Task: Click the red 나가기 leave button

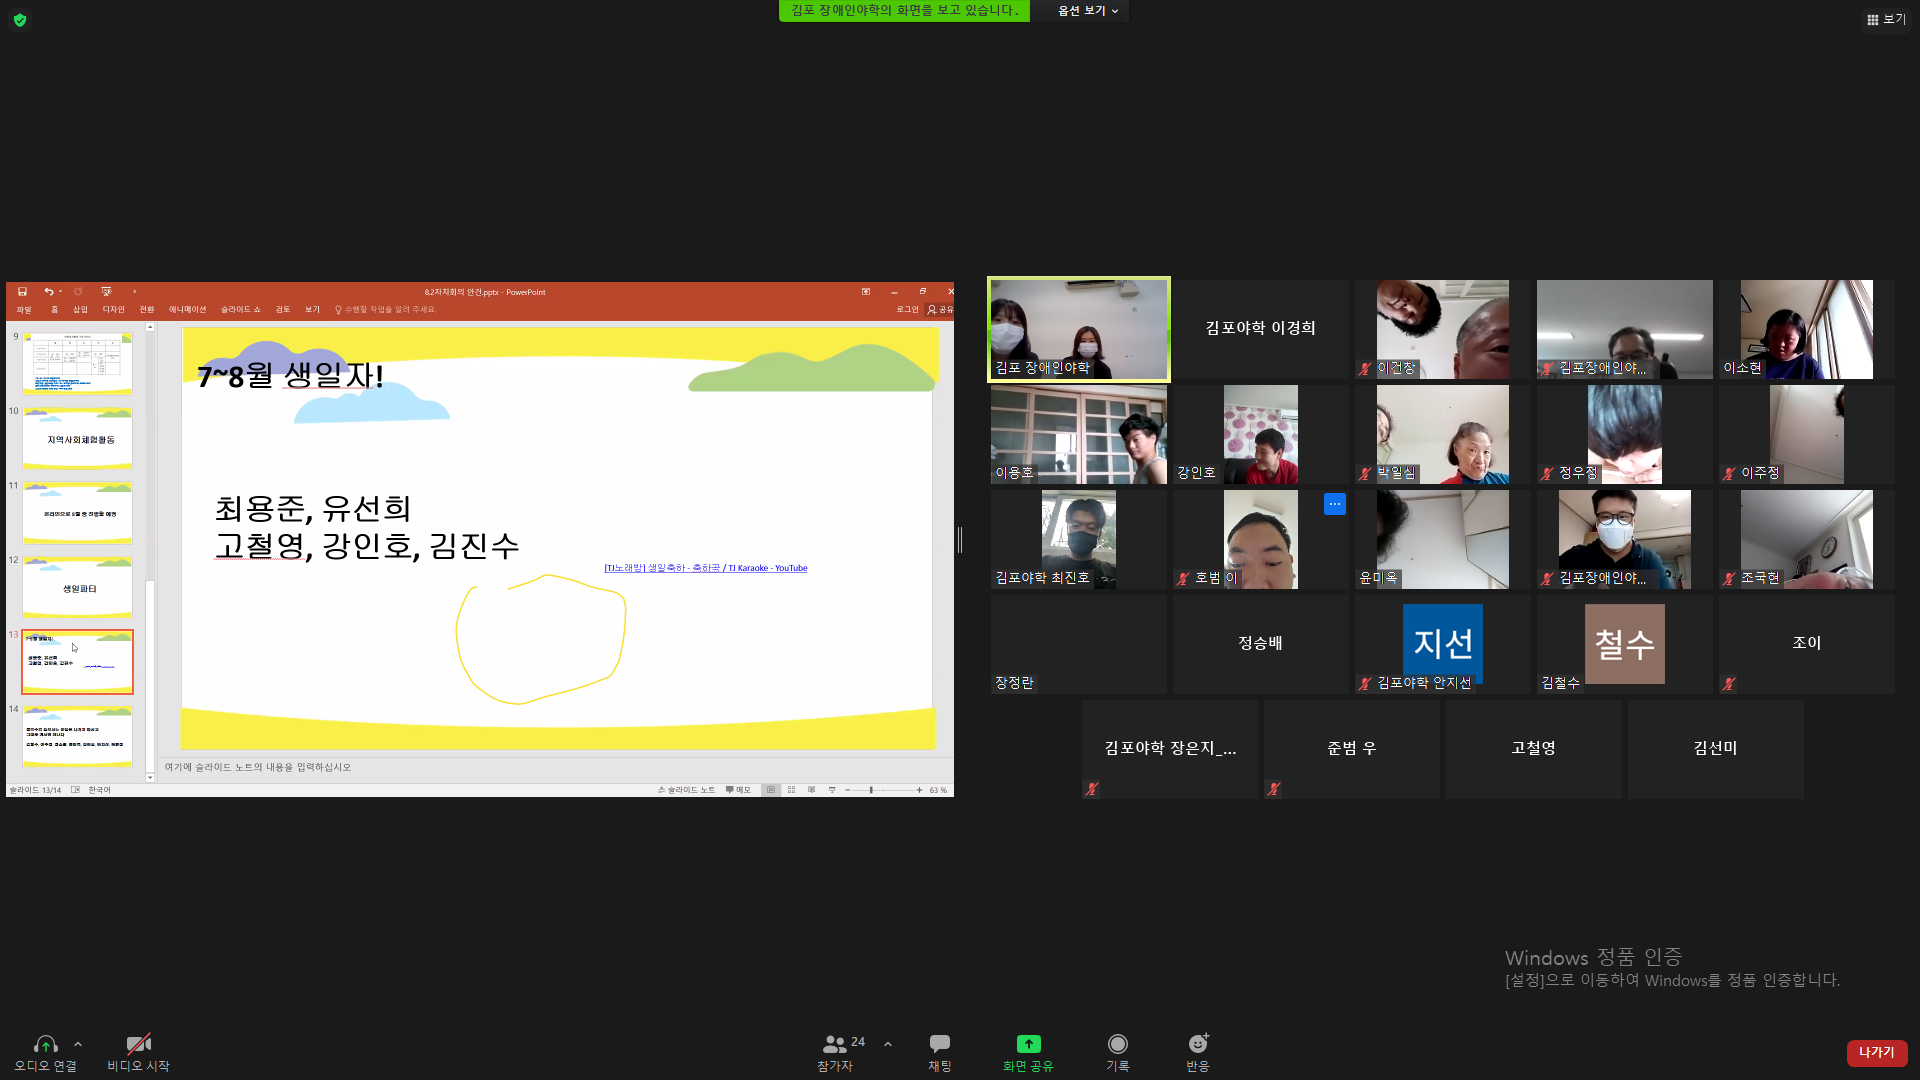Action: (x=1877, y=1052)
